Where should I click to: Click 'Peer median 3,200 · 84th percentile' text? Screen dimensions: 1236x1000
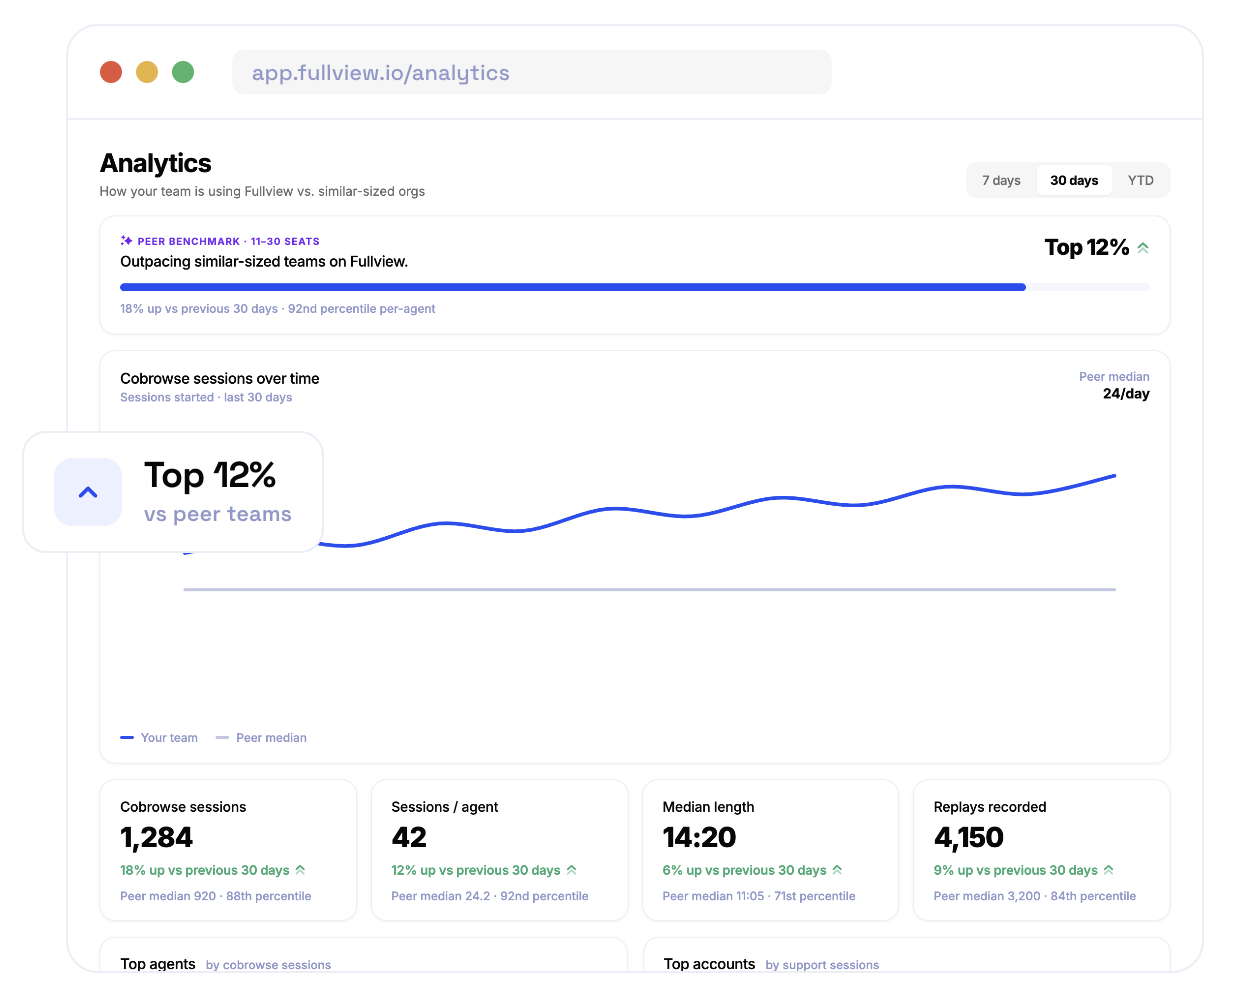(x=1035, y=896)
